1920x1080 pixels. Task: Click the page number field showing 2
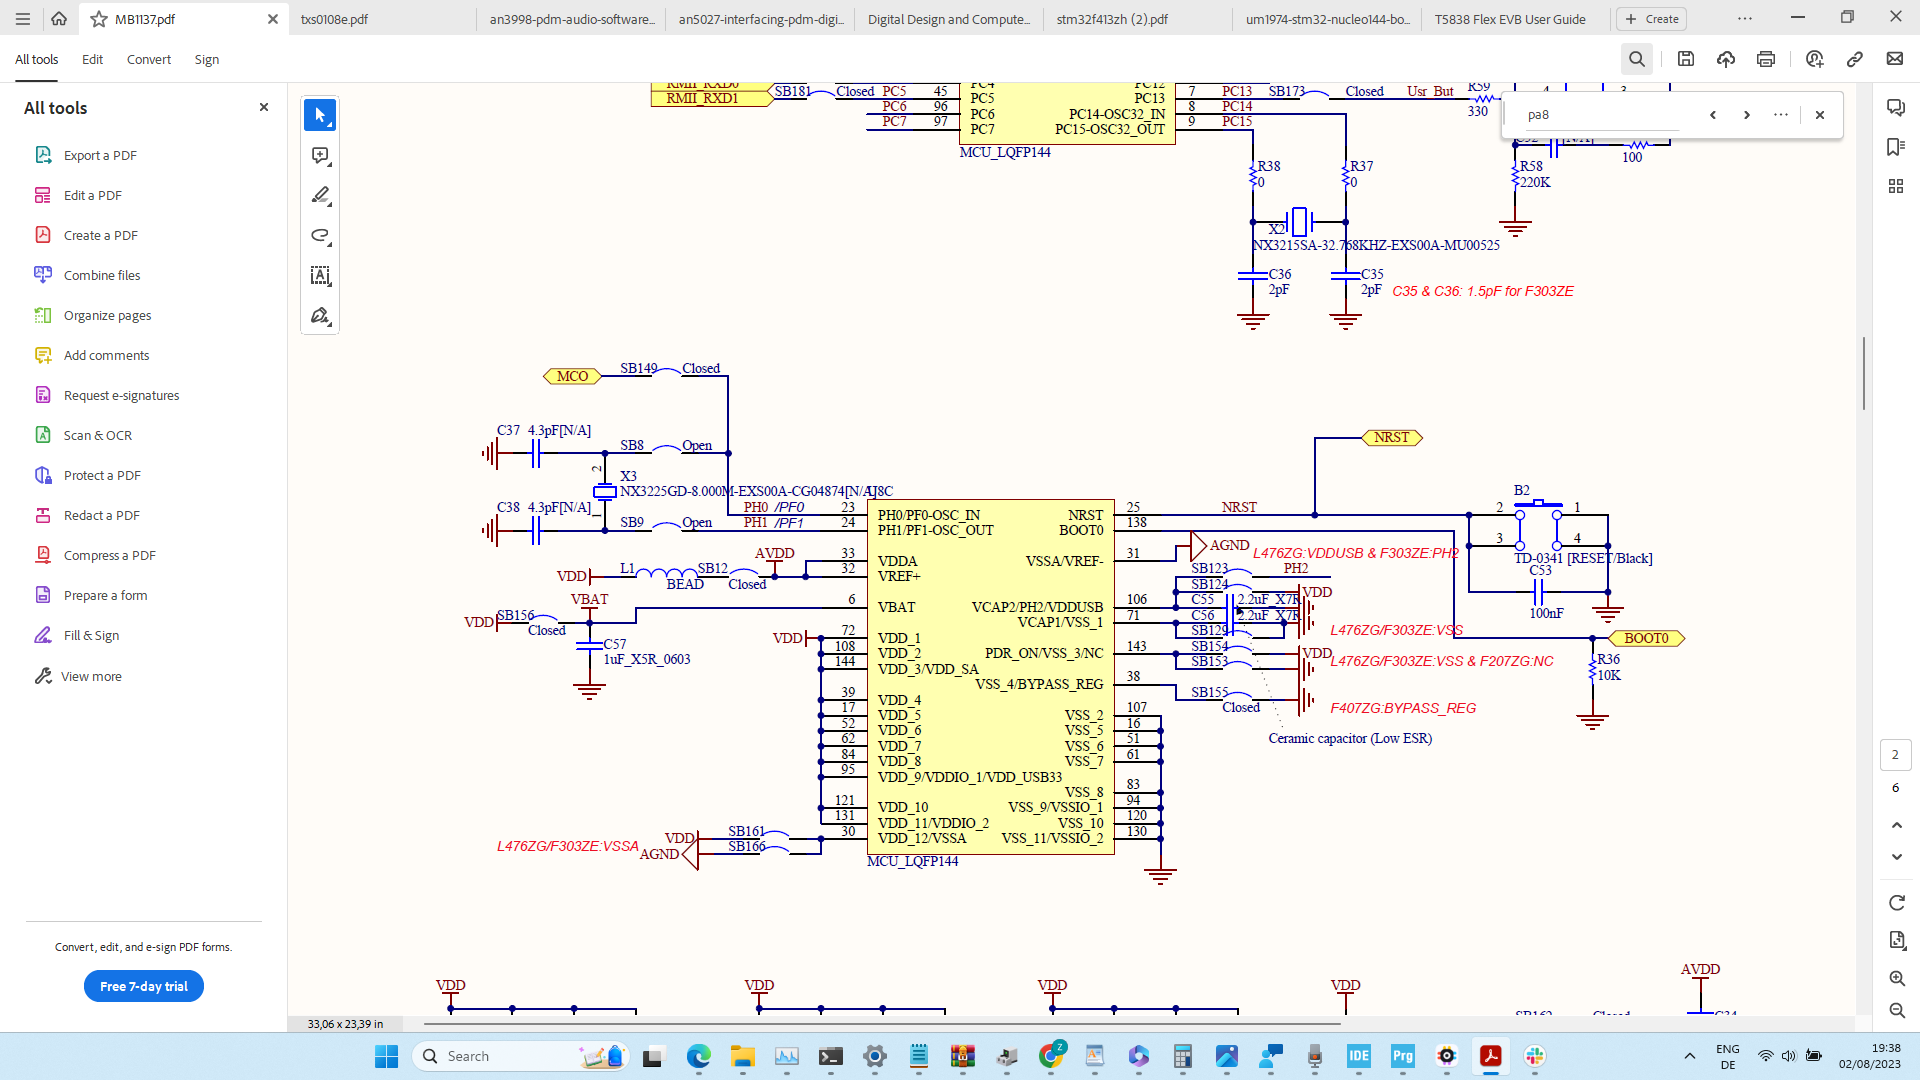(x=1896, y=755)
